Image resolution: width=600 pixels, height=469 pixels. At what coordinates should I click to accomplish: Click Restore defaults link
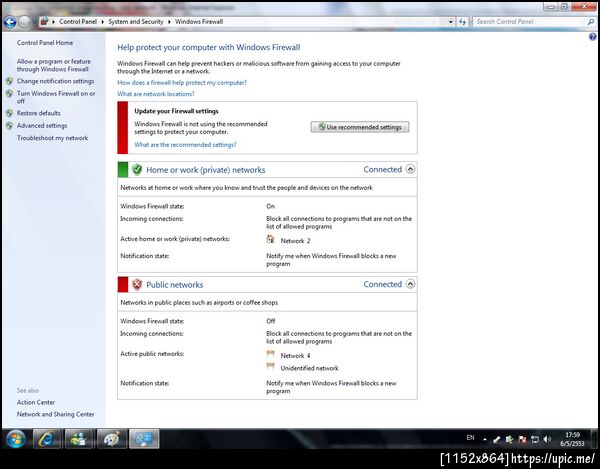click(x=39, y=113)
